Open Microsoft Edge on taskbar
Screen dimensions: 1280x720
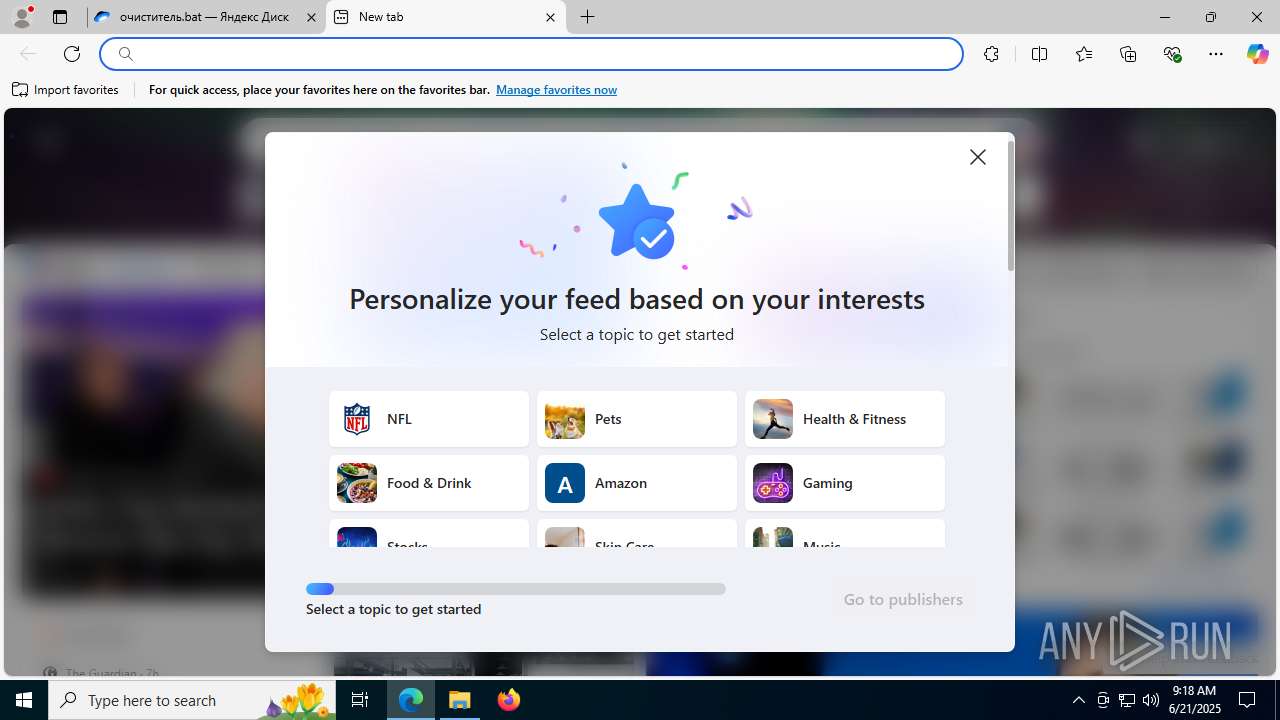click(411, 700)
